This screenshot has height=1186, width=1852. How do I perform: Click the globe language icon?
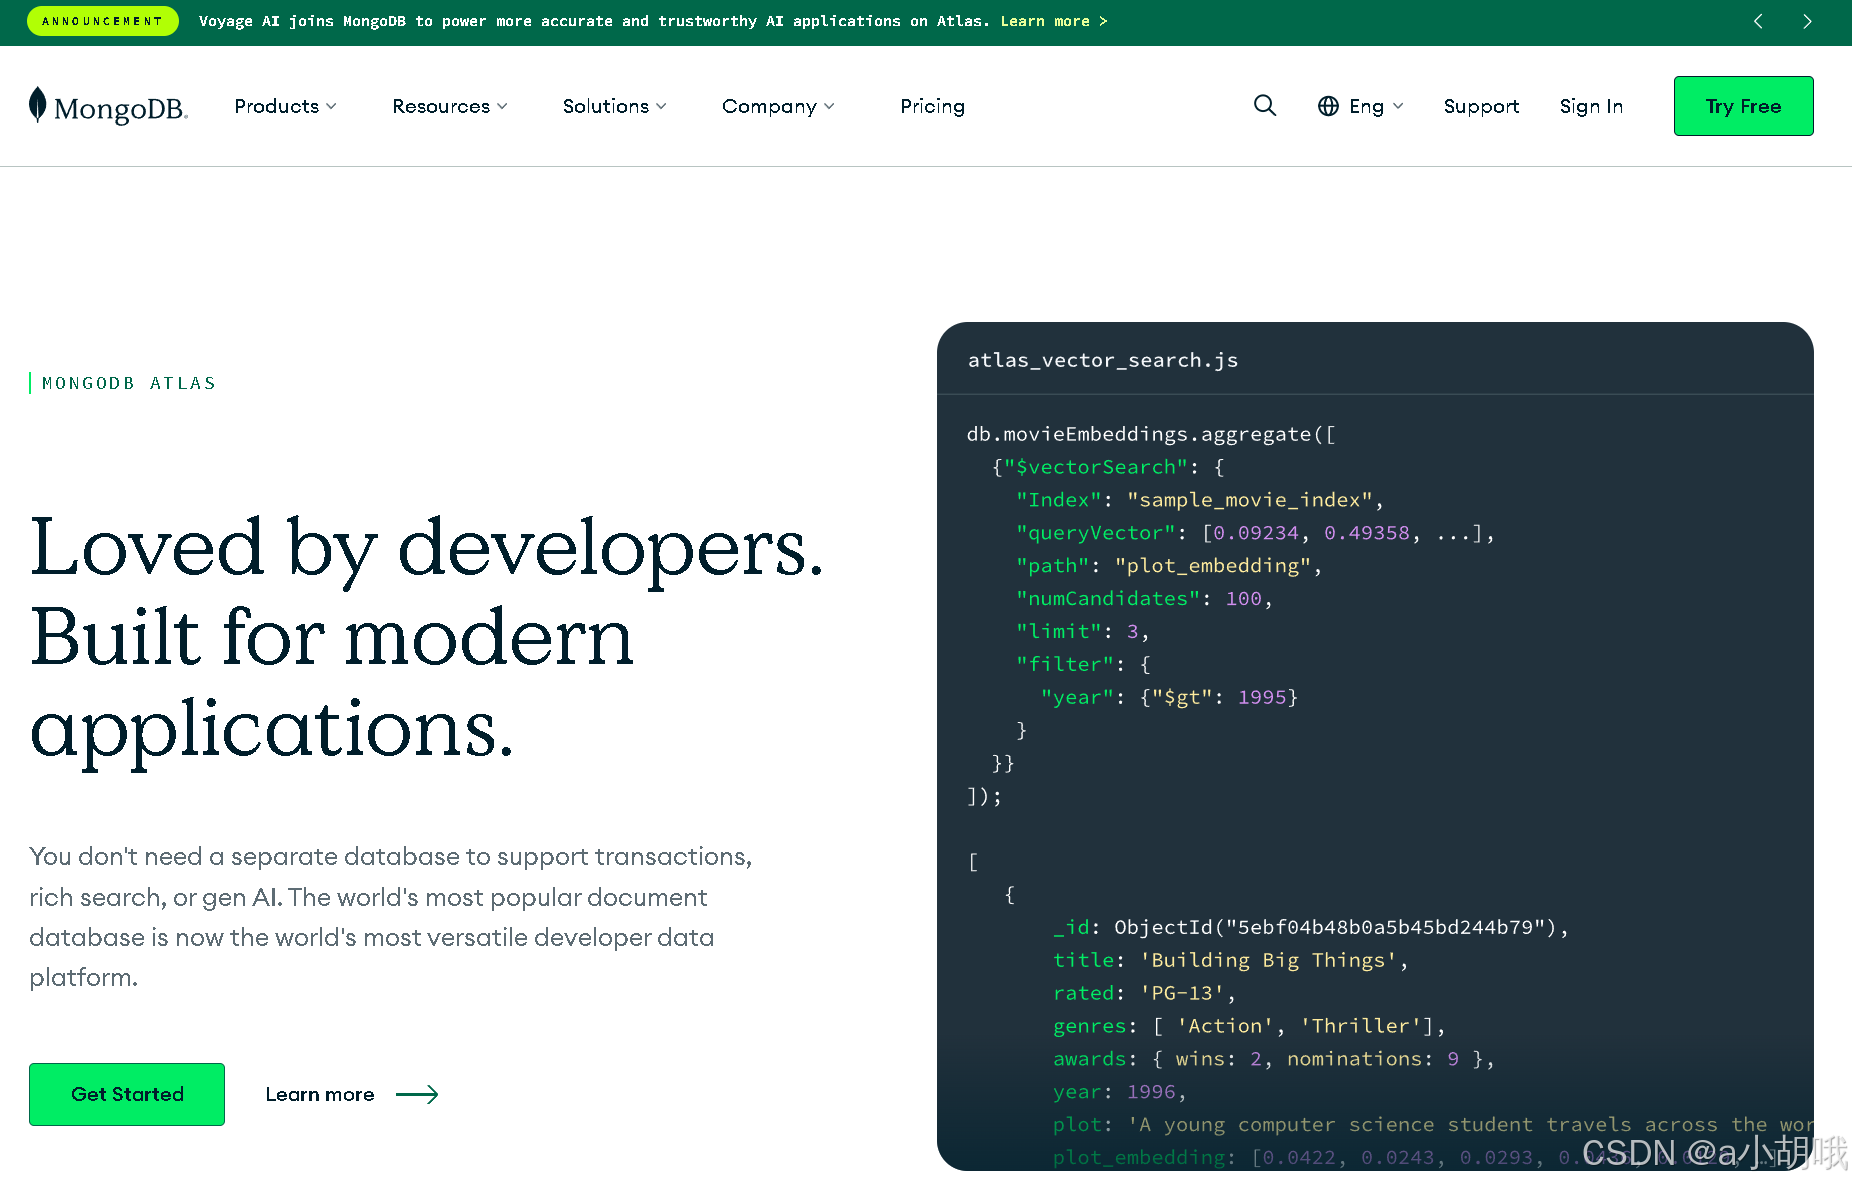point(1328,106)
